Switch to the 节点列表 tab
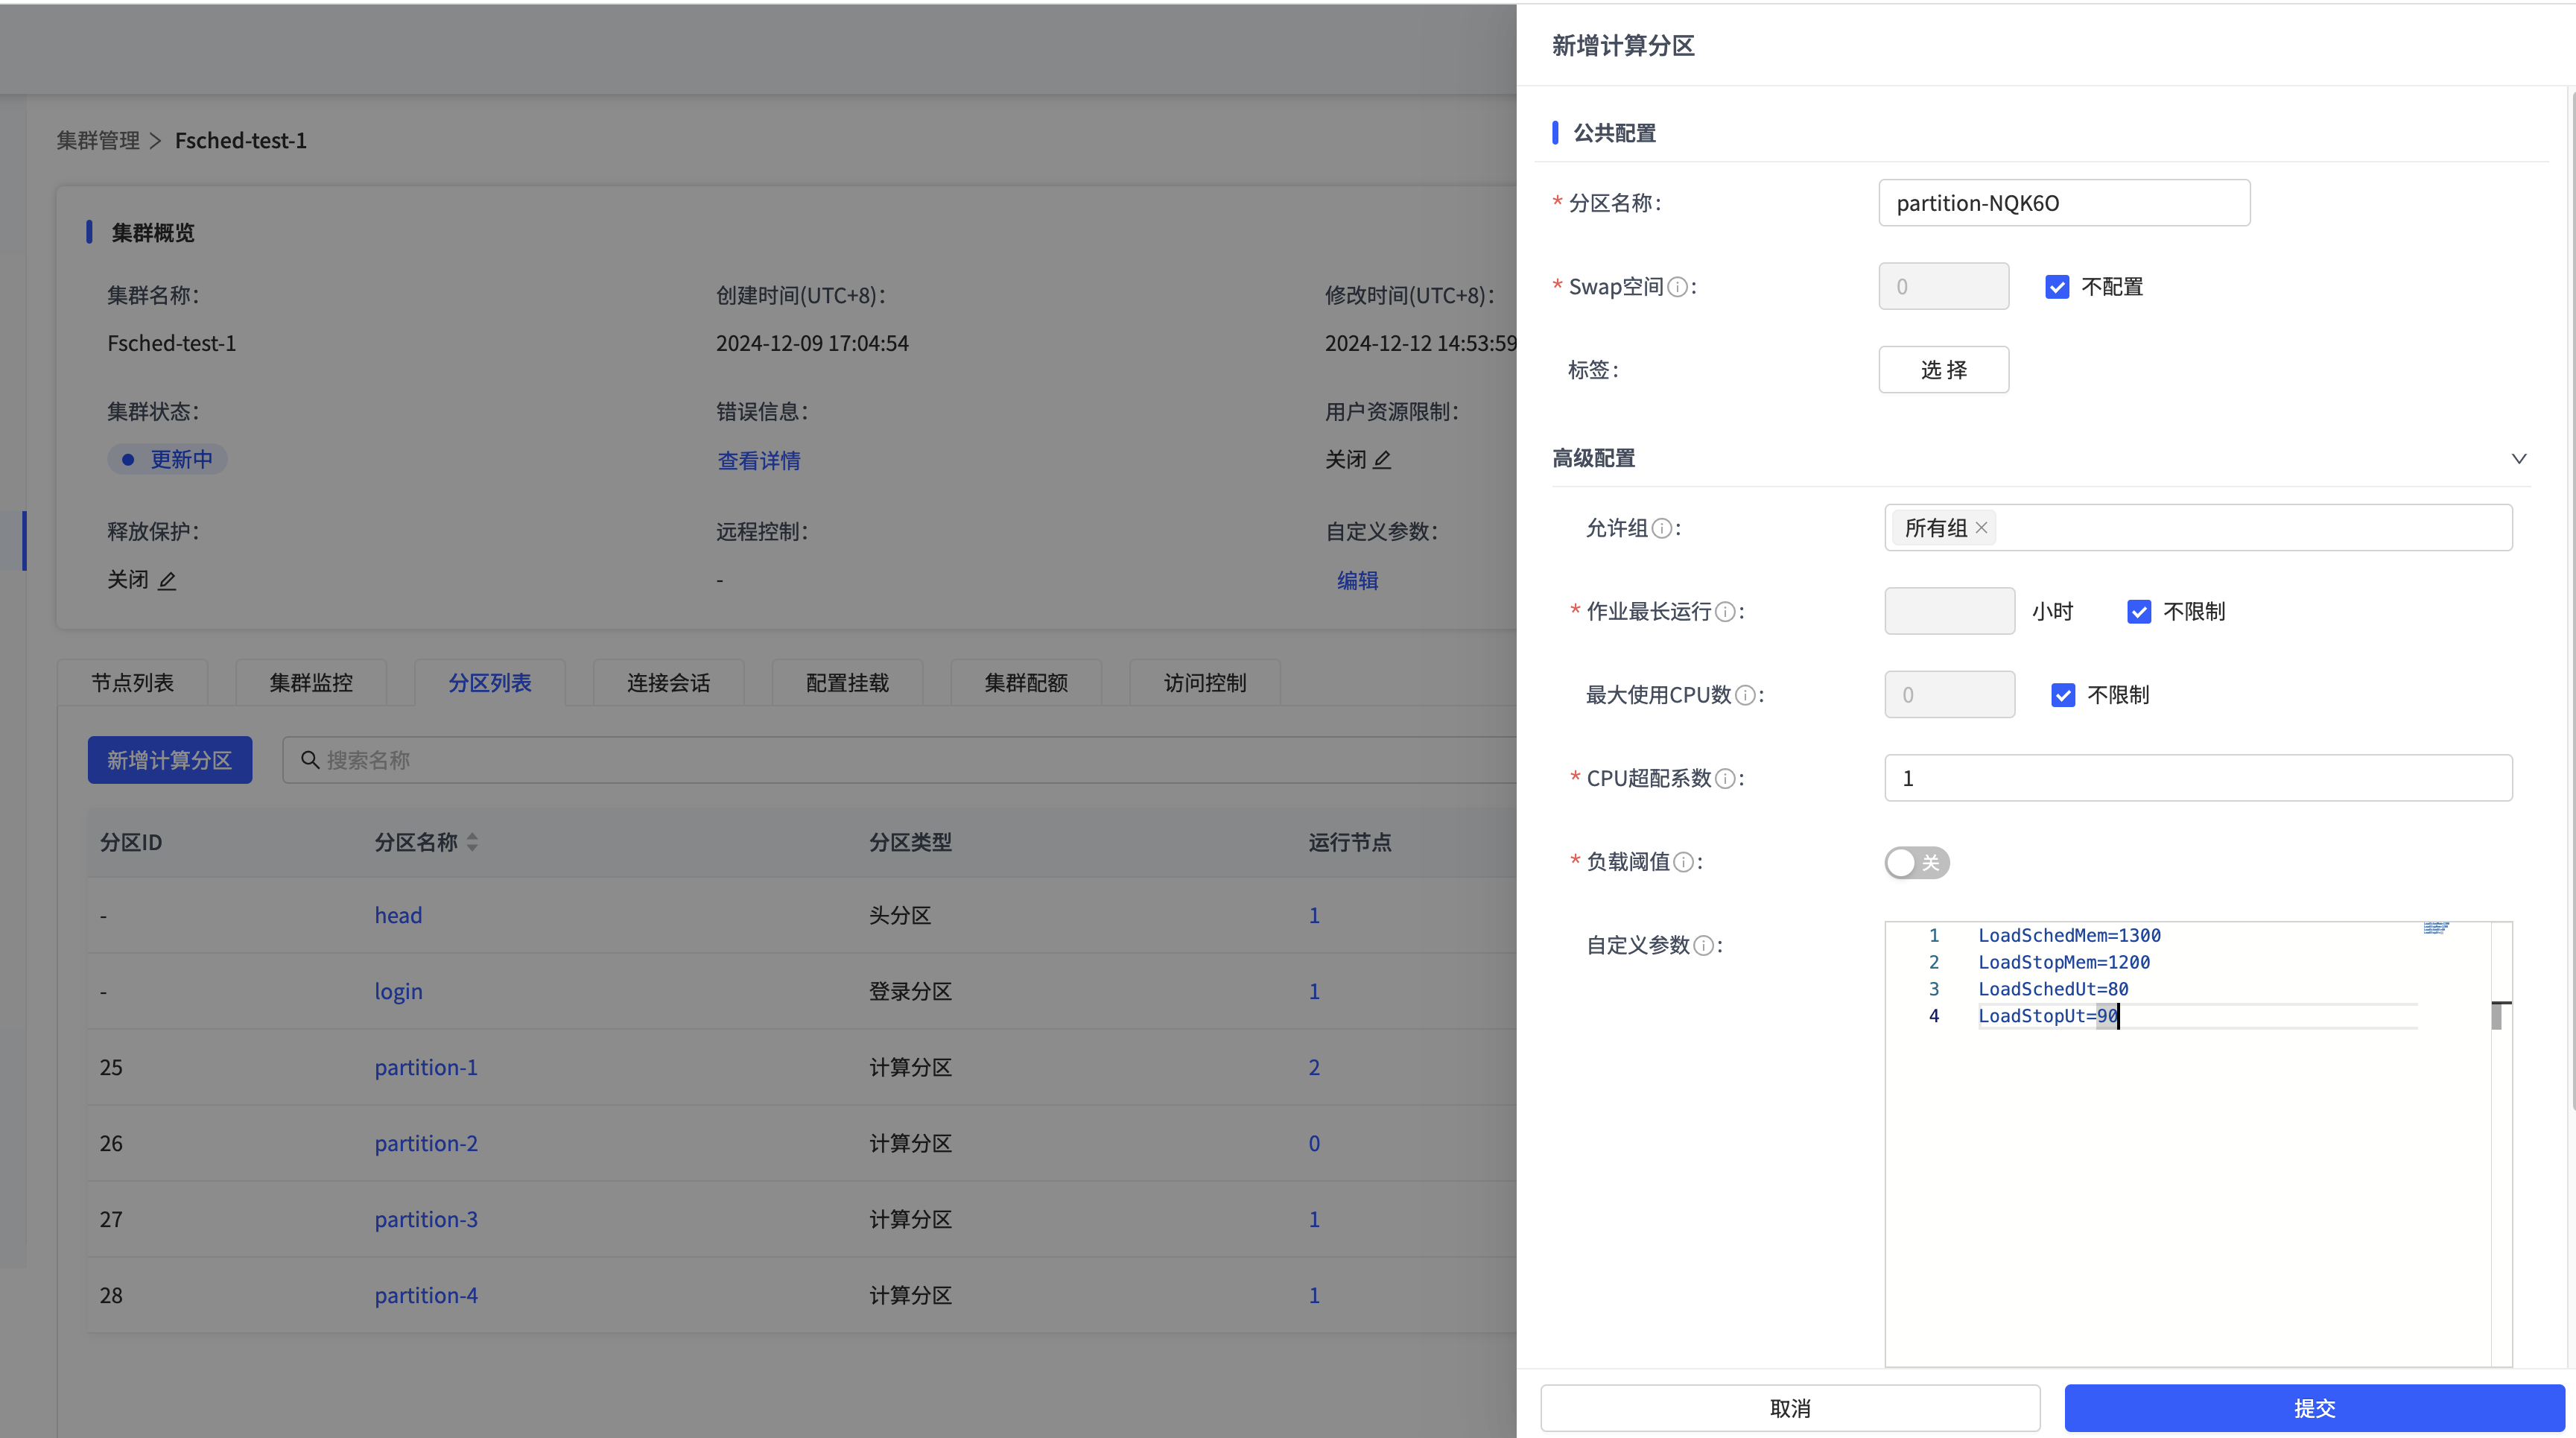The image size is (2576, 1438). click(x=132, y=683)
